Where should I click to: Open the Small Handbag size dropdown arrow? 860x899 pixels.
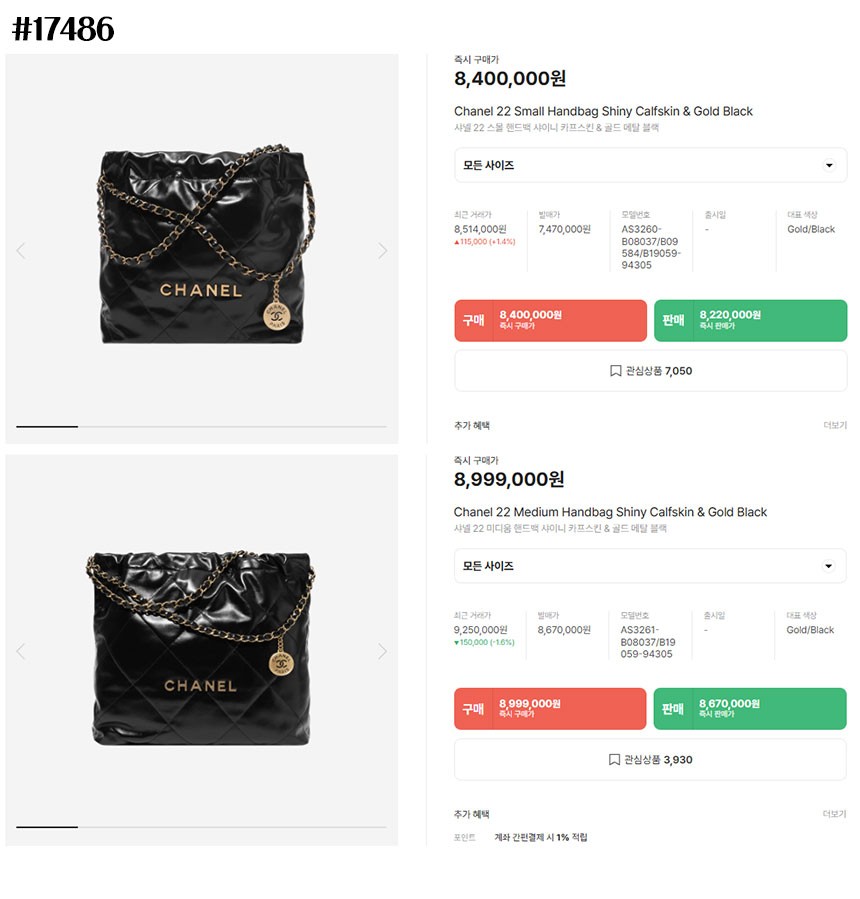[x=829, y=165]
